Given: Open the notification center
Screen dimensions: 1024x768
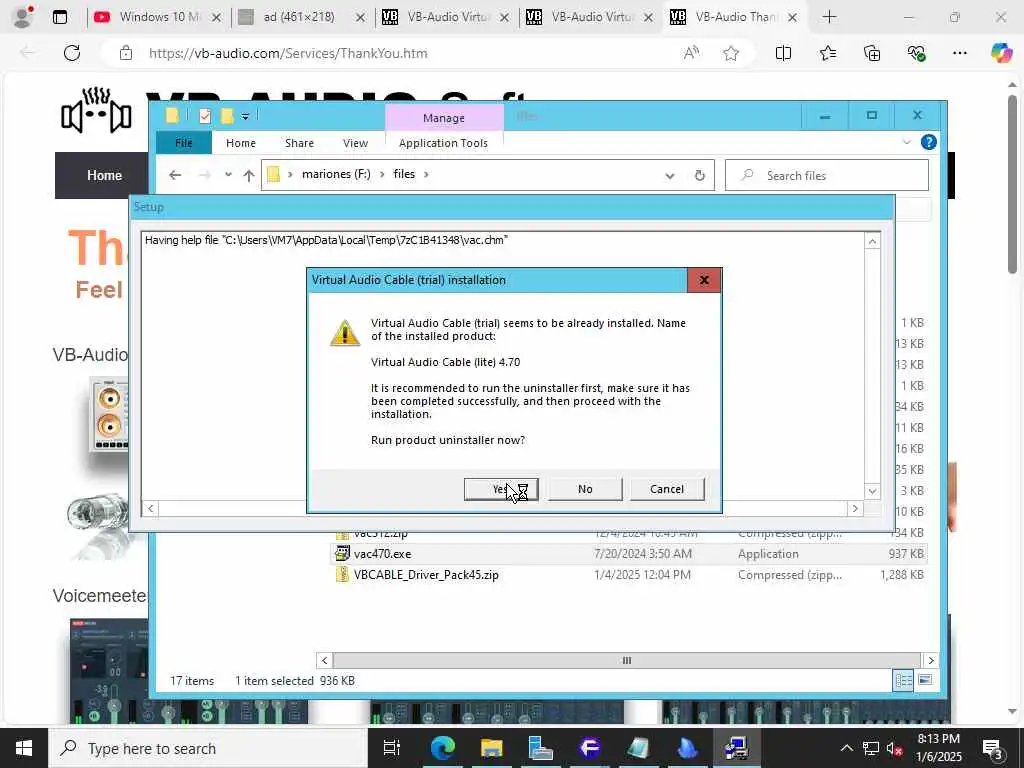Looking at the screenshot, I should [x=993, y=749].
